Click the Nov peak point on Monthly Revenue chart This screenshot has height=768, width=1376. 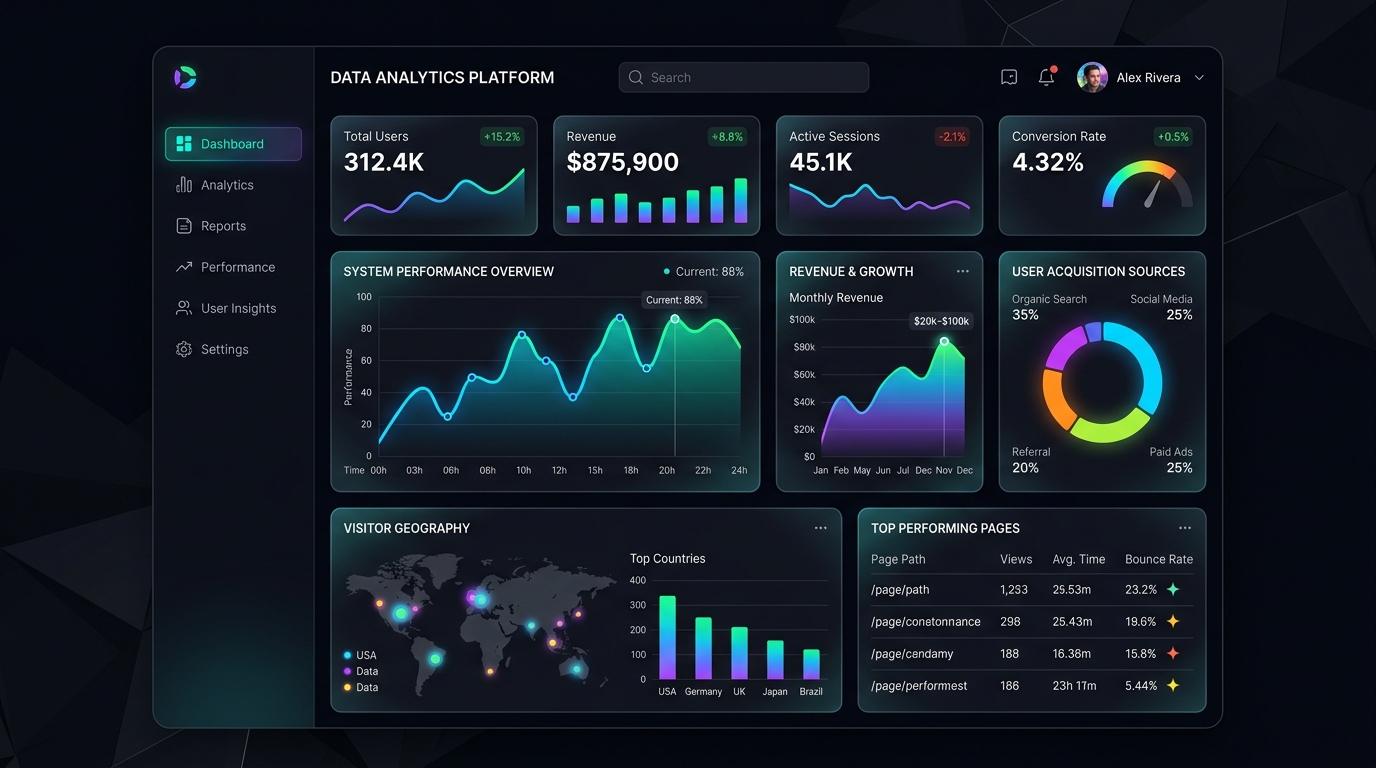tap(944, 342)
